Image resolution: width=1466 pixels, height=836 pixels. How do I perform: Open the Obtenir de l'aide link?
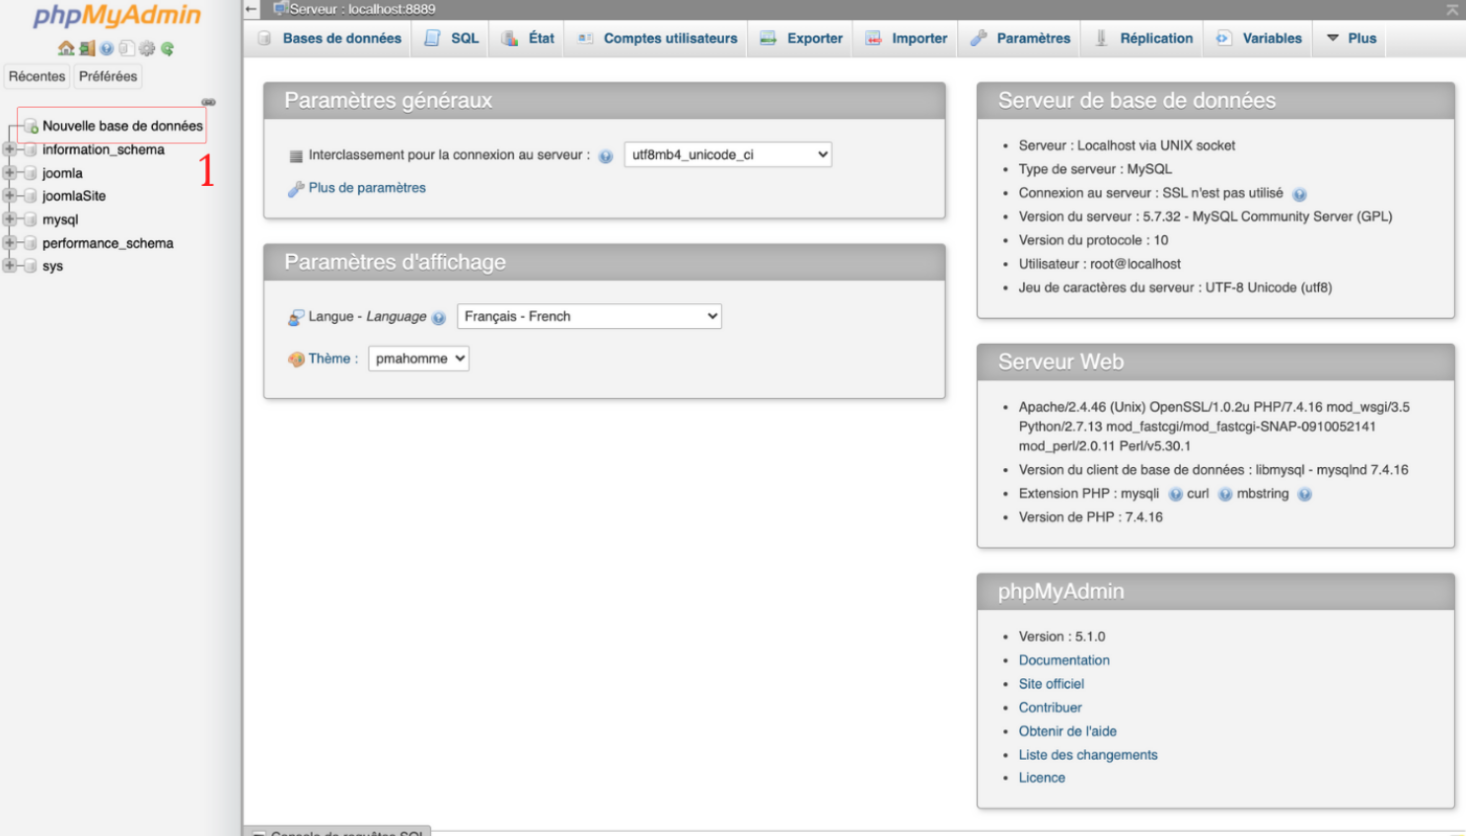(x=1068, y=731)
